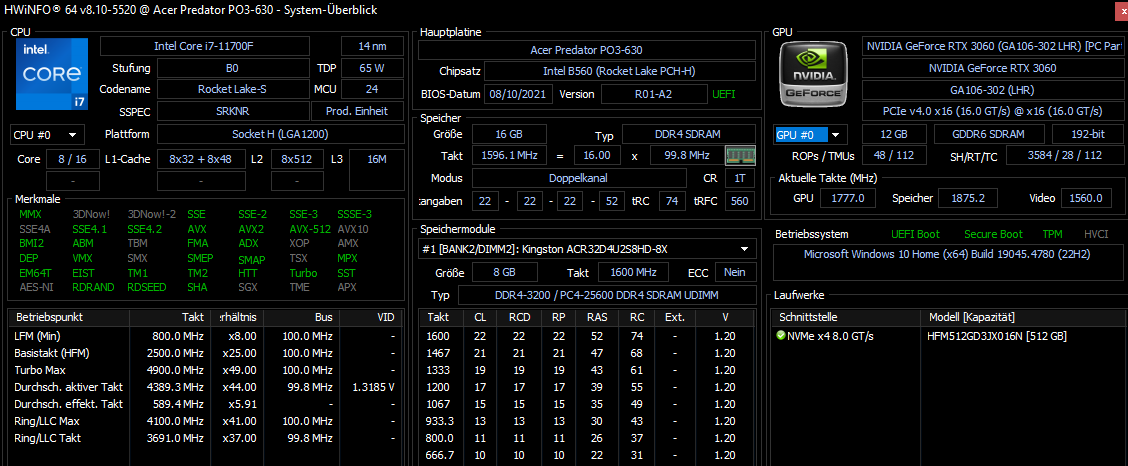Click the ECC value Nein

734,273
